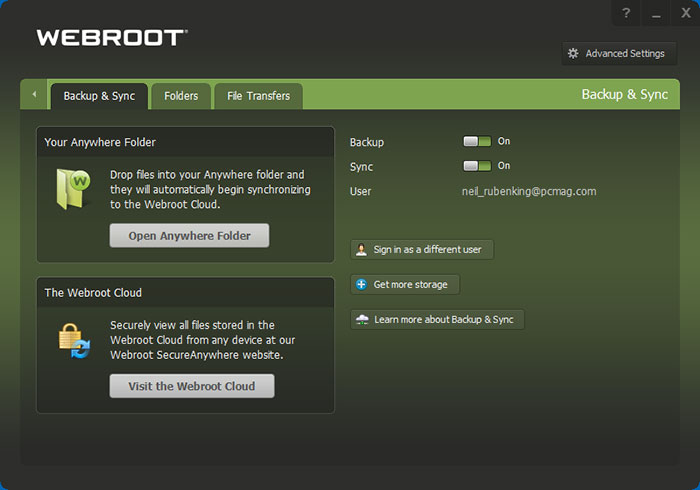
Task: Turn off the Backup toggle
Action: click(477, 142)
